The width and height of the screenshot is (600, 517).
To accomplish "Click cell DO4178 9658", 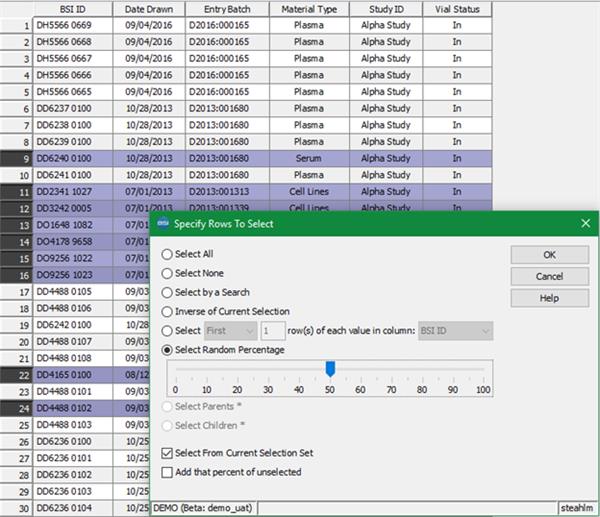I will (x=73, y=242).
